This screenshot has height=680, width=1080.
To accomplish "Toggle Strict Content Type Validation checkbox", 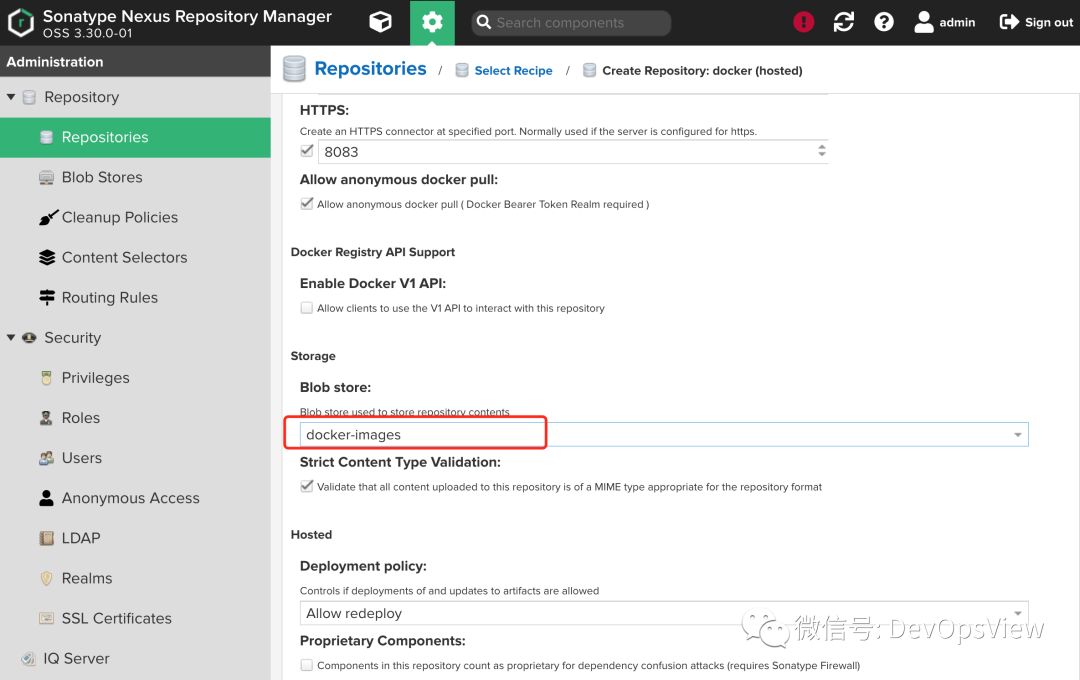I will click(307, 486).
